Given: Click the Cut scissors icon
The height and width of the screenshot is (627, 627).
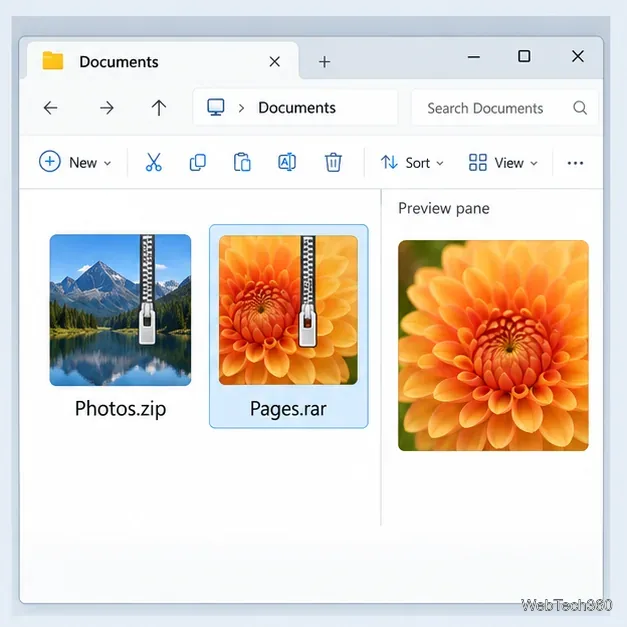Looking at the screenshot, I should (154, 162).
